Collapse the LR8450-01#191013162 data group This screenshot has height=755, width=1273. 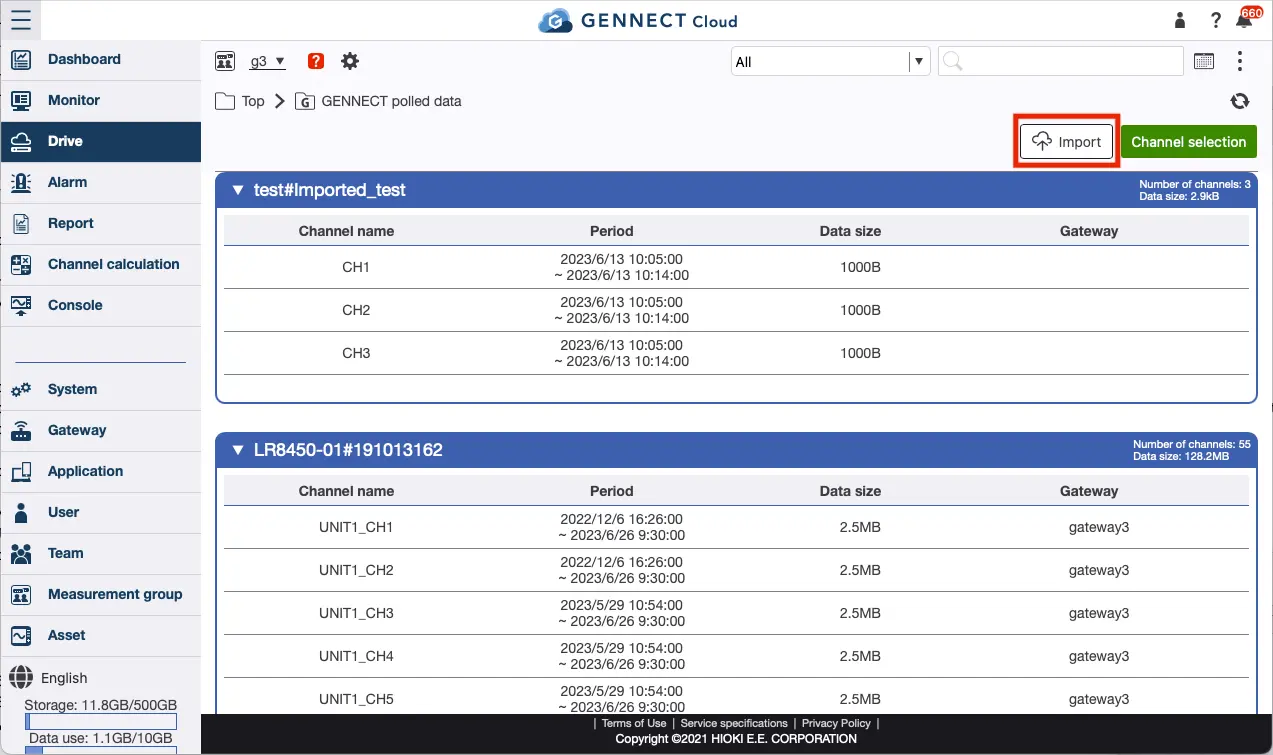tap(237, 449)
